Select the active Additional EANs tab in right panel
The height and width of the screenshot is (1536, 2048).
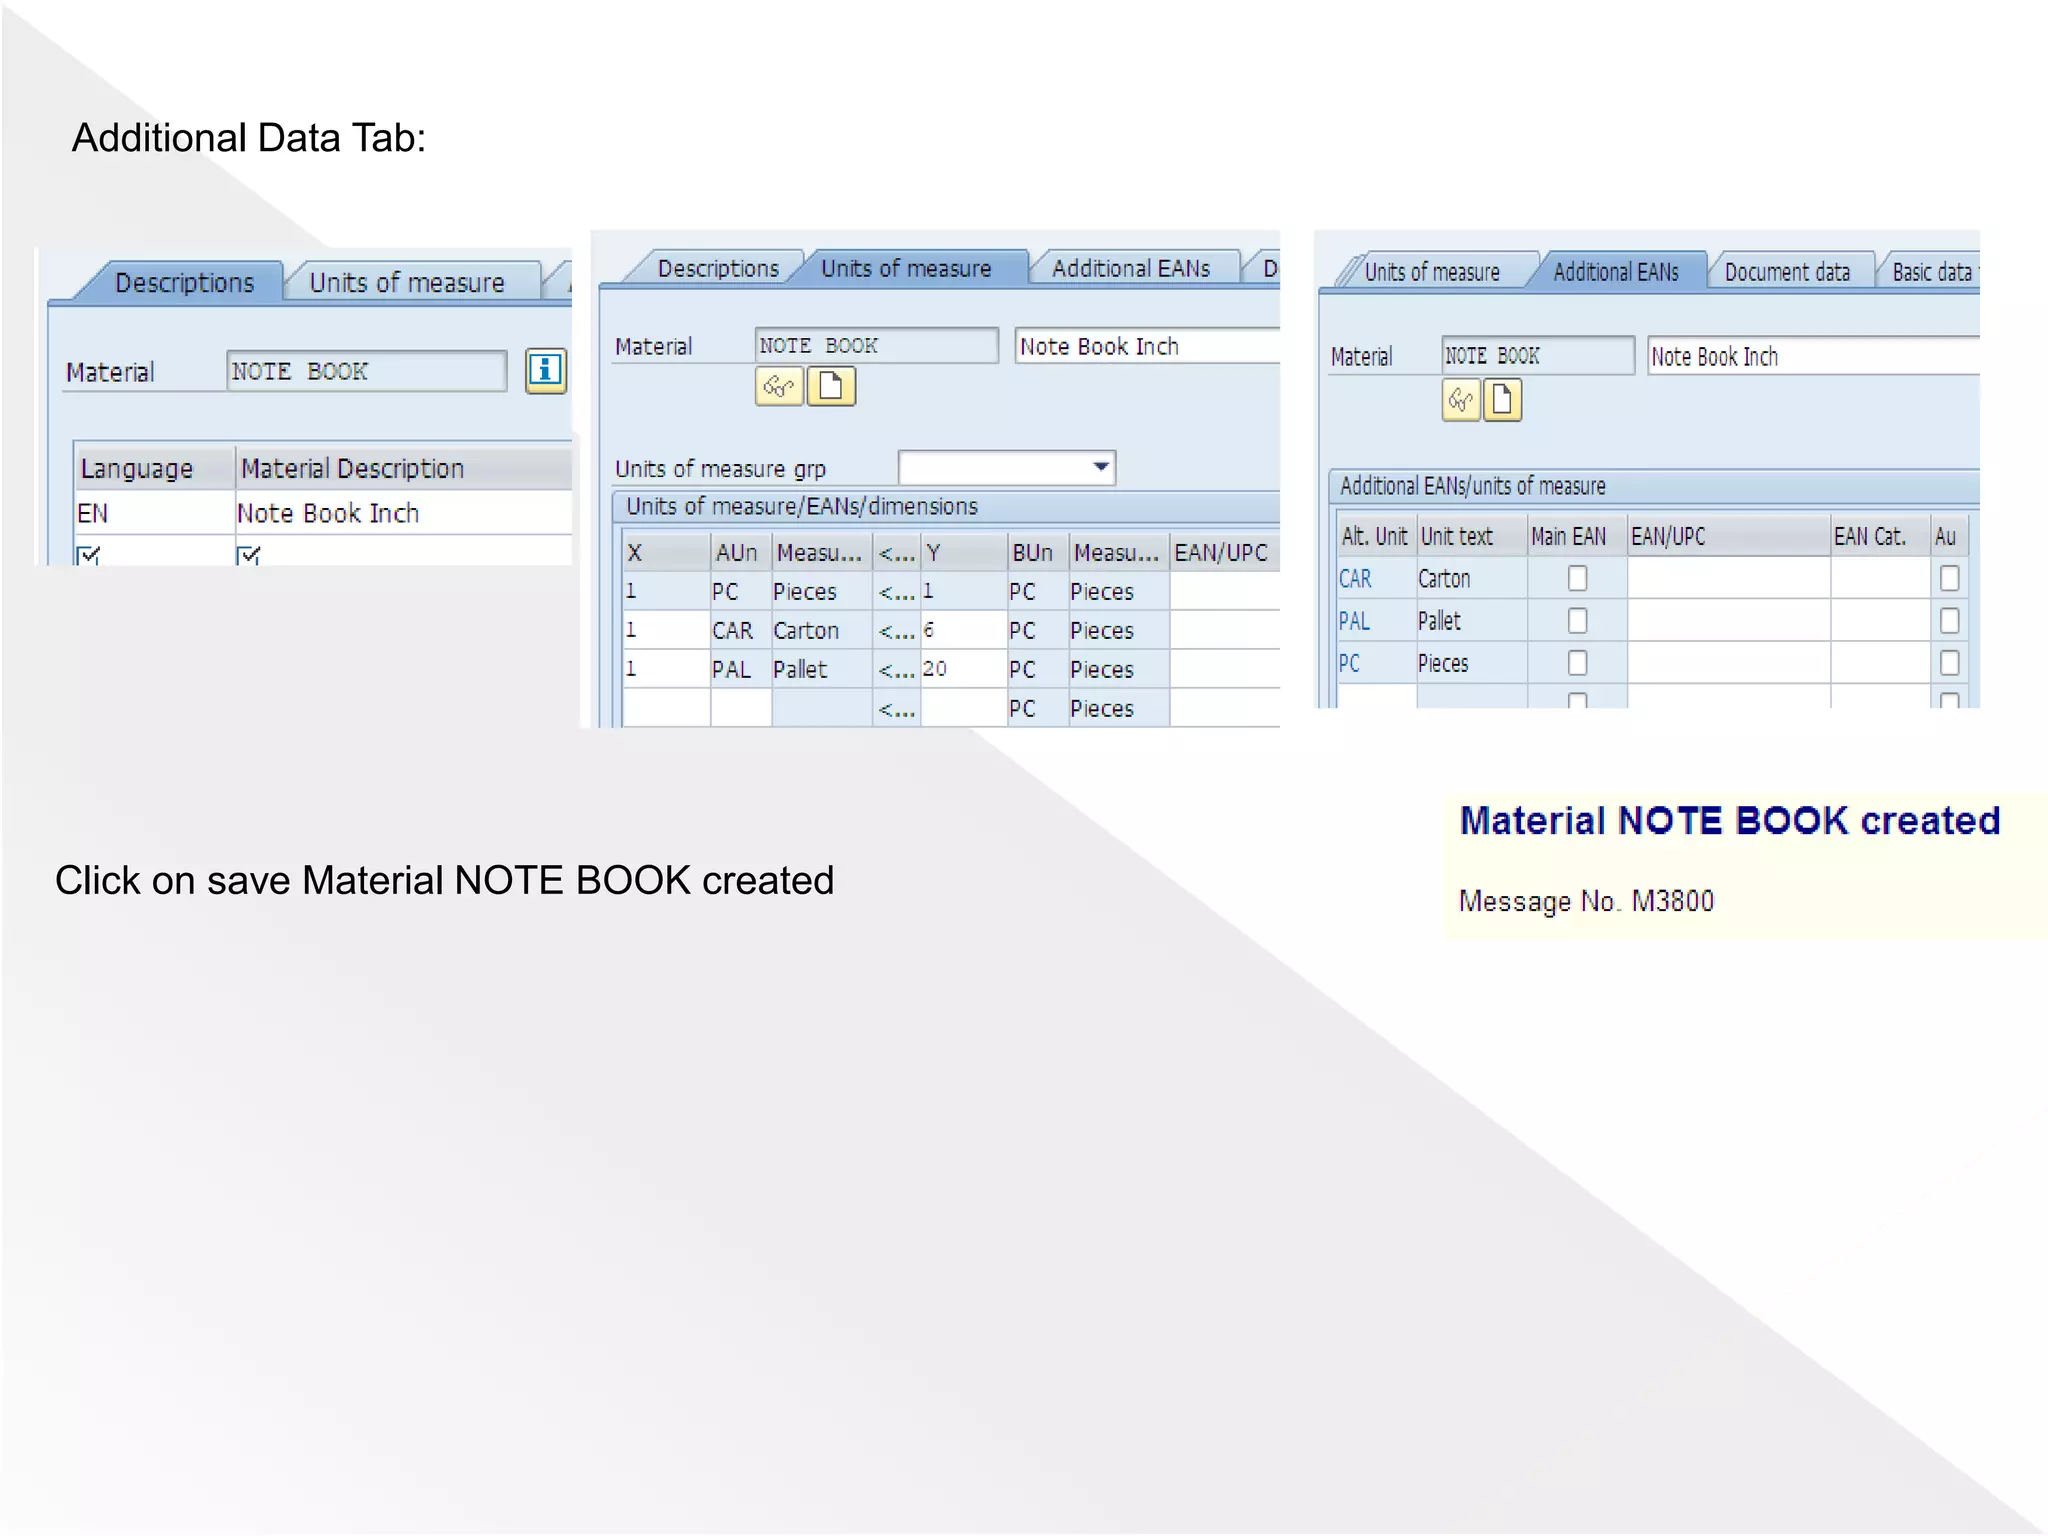pyautogui.click(x=1616, y=272)
